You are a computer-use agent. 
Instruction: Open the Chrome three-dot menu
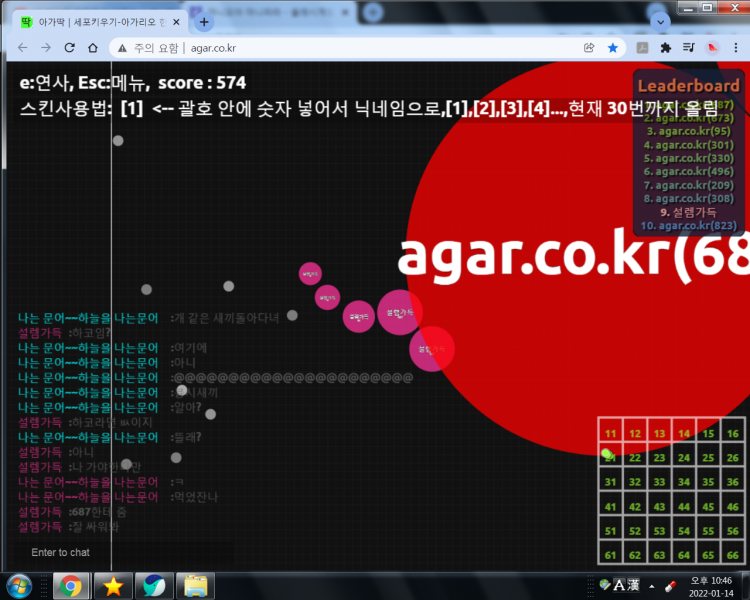click(736, 48)
